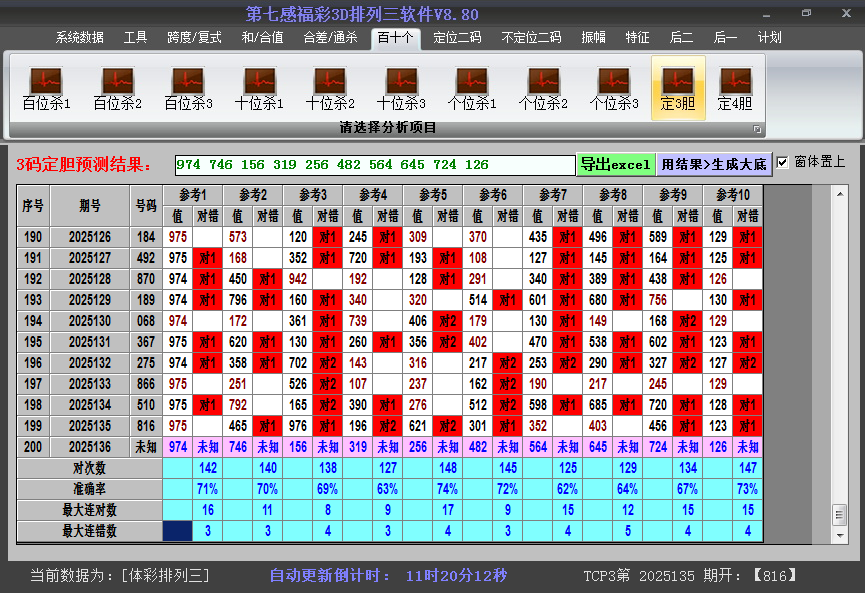Click the 个位杀1 analysis icon
Screen dimensions: 865x593
click(x=472, y=88)
